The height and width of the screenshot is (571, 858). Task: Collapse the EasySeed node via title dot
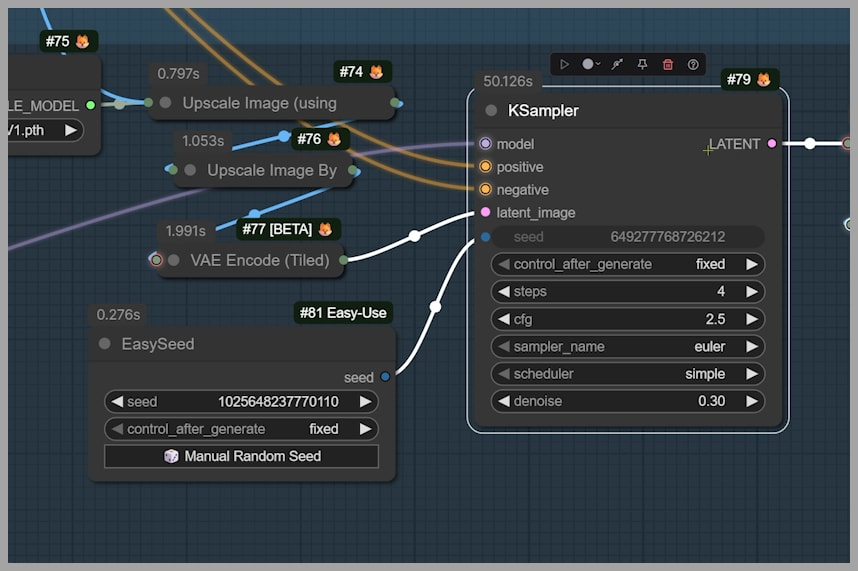tap(105, 344)
